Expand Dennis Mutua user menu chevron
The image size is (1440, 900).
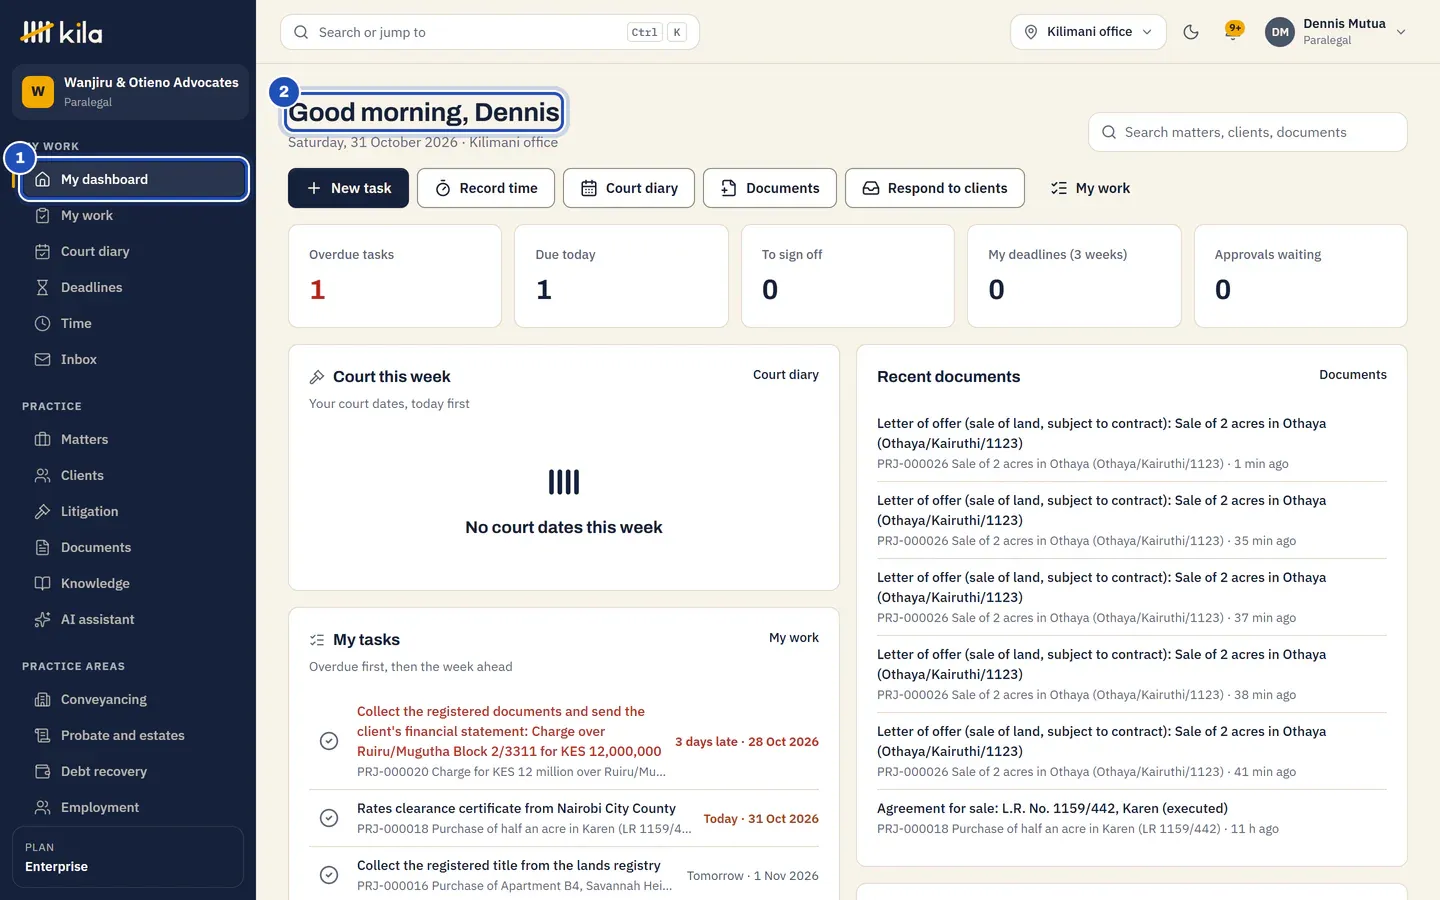[1401, 32]
